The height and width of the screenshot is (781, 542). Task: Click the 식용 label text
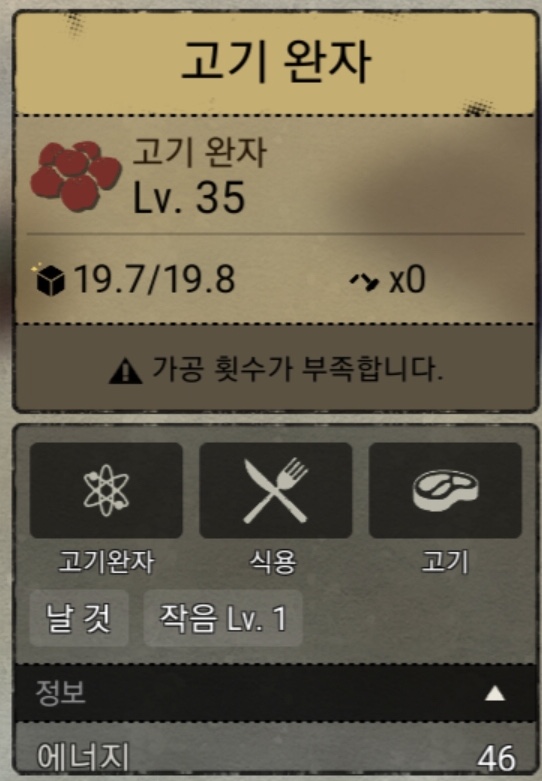[273, 562]
